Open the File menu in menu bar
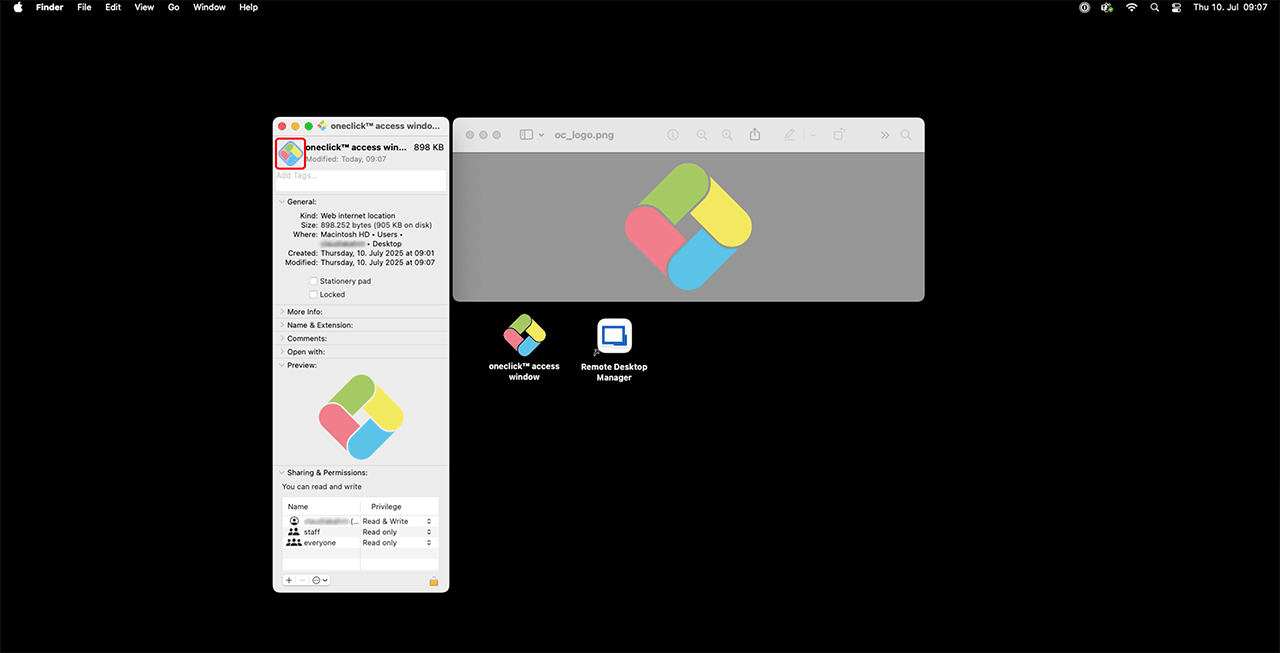The width and height of the screenshot is (1280, 653). (84, 7)
